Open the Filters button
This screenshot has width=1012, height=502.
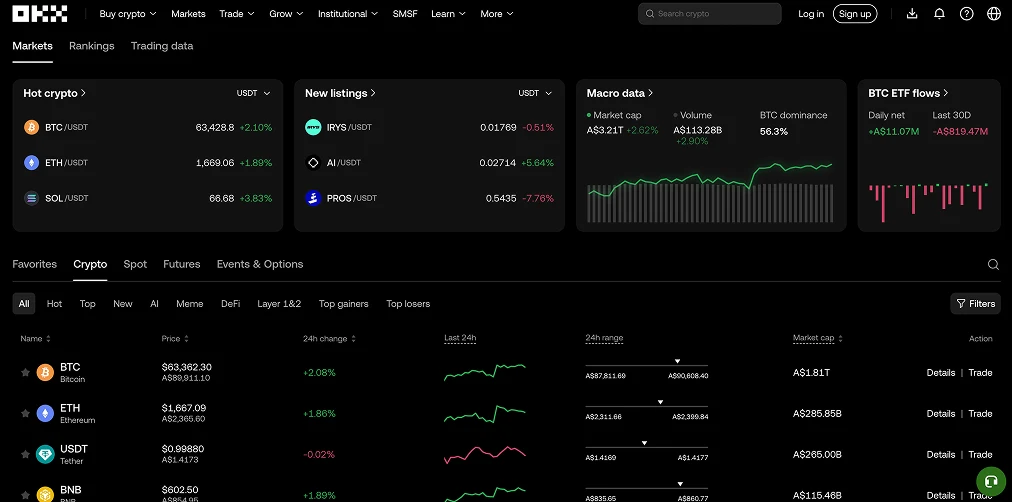coord(975,303)
